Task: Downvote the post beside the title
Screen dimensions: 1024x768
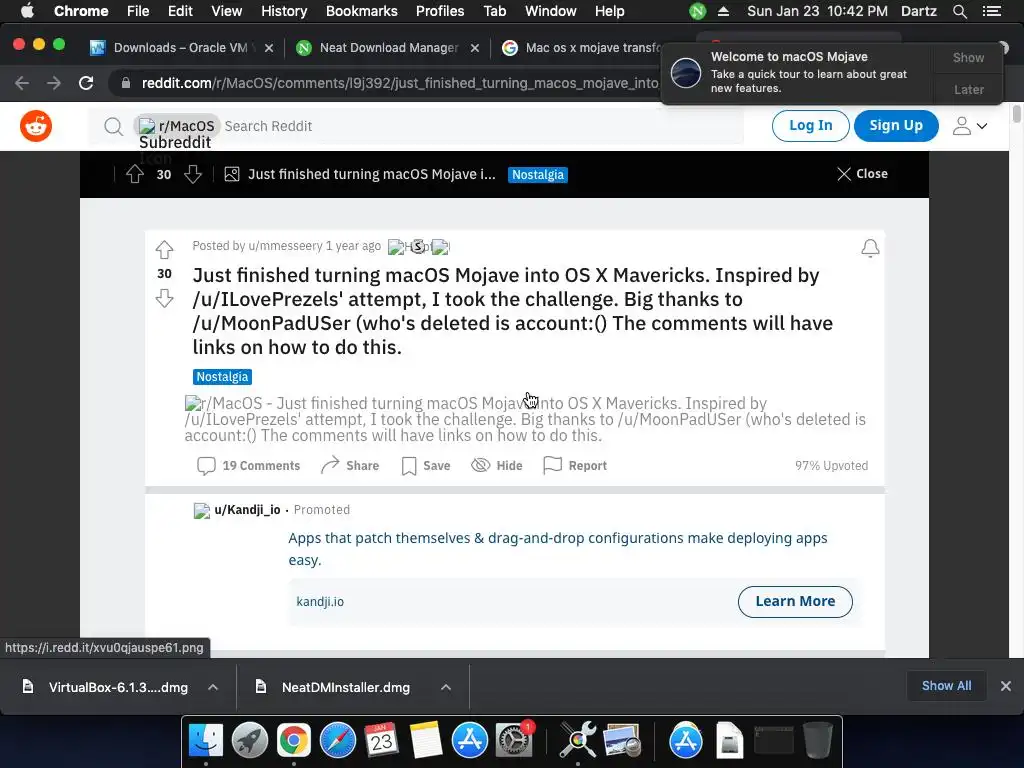Action: click(x=165, y=298)
